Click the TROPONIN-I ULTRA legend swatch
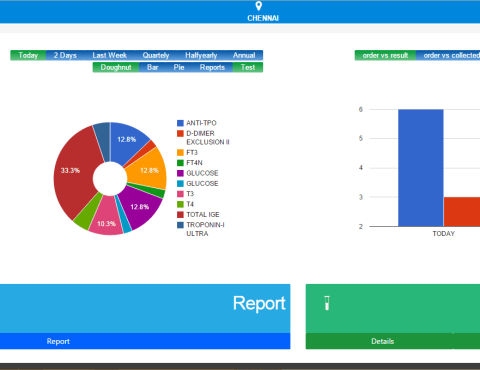The height and width of the screenshot is (370, 480). point(180,225)
